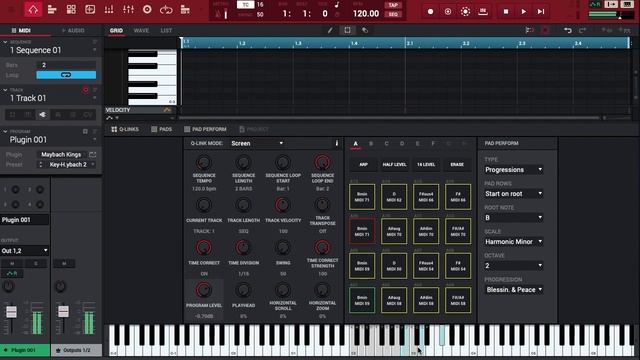Open the Root Note B dropdown

(x=513, y=218)
